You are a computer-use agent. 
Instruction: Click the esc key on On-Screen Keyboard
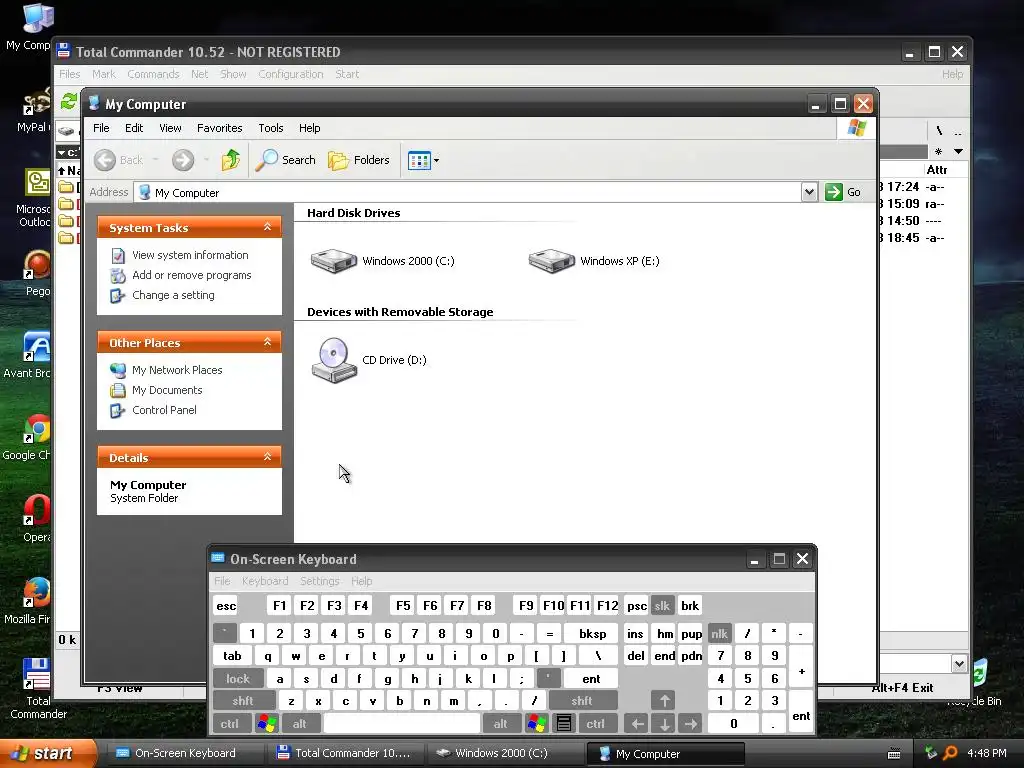[226, 606]
